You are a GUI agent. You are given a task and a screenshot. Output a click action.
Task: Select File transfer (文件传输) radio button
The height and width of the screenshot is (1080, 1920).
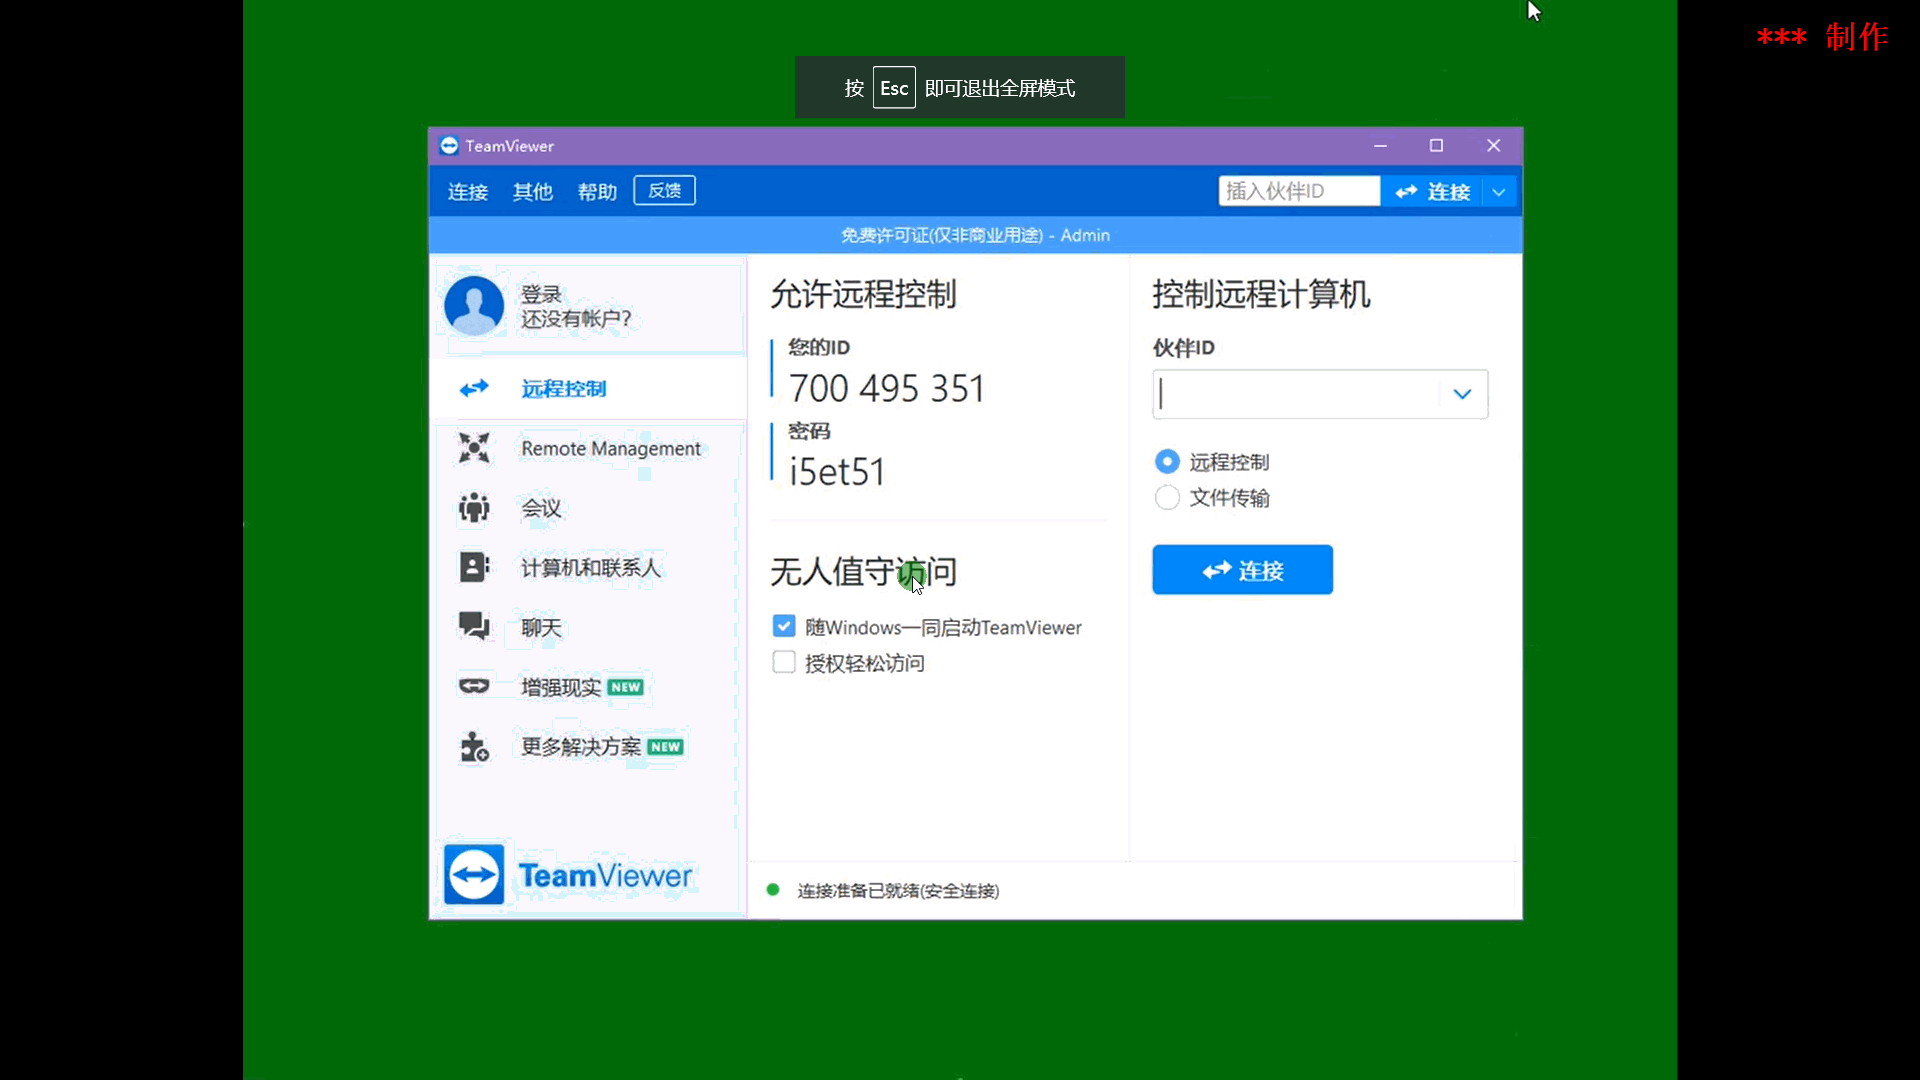coord(1167,498)
